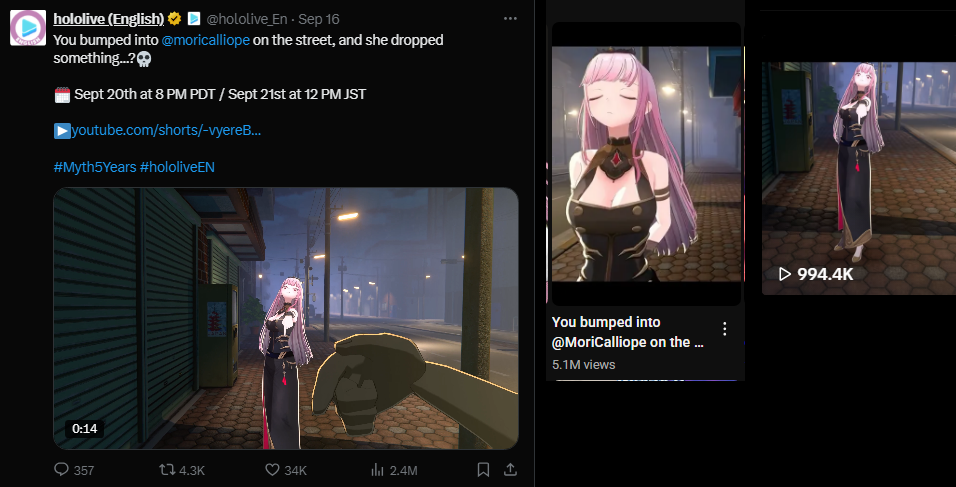The width and height of the screenshot is (956, 487).
Task: Retweet the hololive post
Action: (167, 469)
